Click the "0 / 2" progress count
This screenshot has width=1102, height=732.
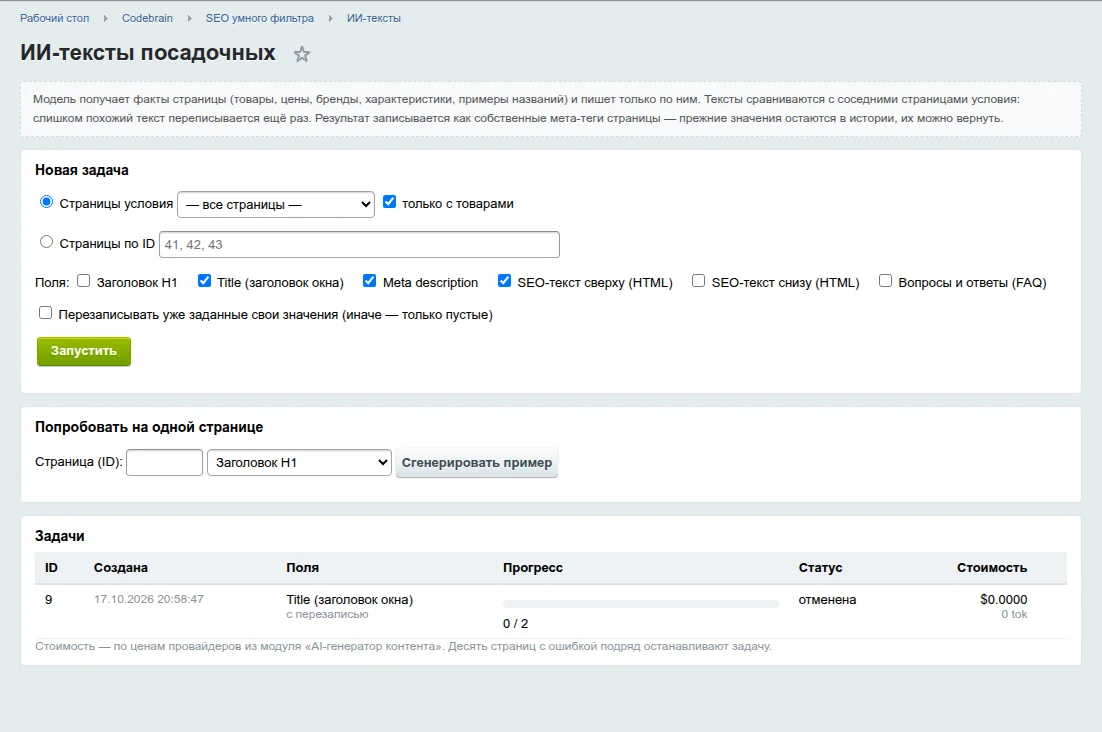click(516, 624)
